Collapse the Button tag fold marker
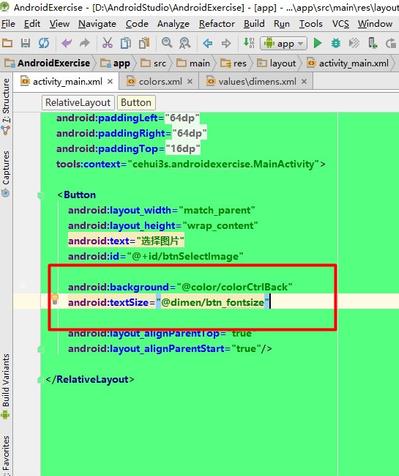 tap(41, 195)
